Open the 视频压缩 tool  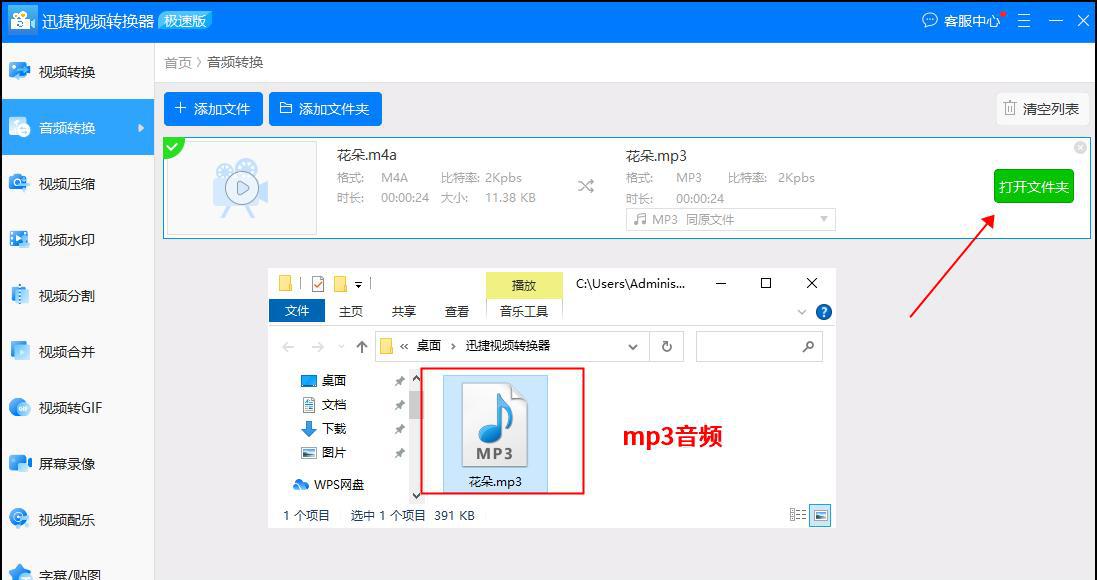(77, 183)
